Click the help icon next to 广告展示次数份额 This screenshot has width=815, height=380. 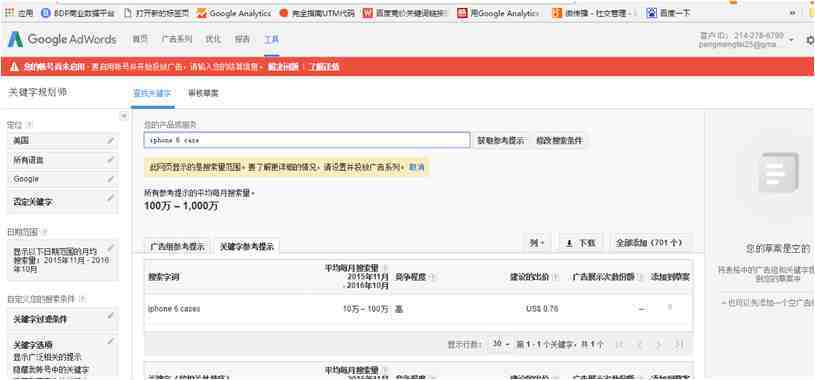click(x=640, y=278)
